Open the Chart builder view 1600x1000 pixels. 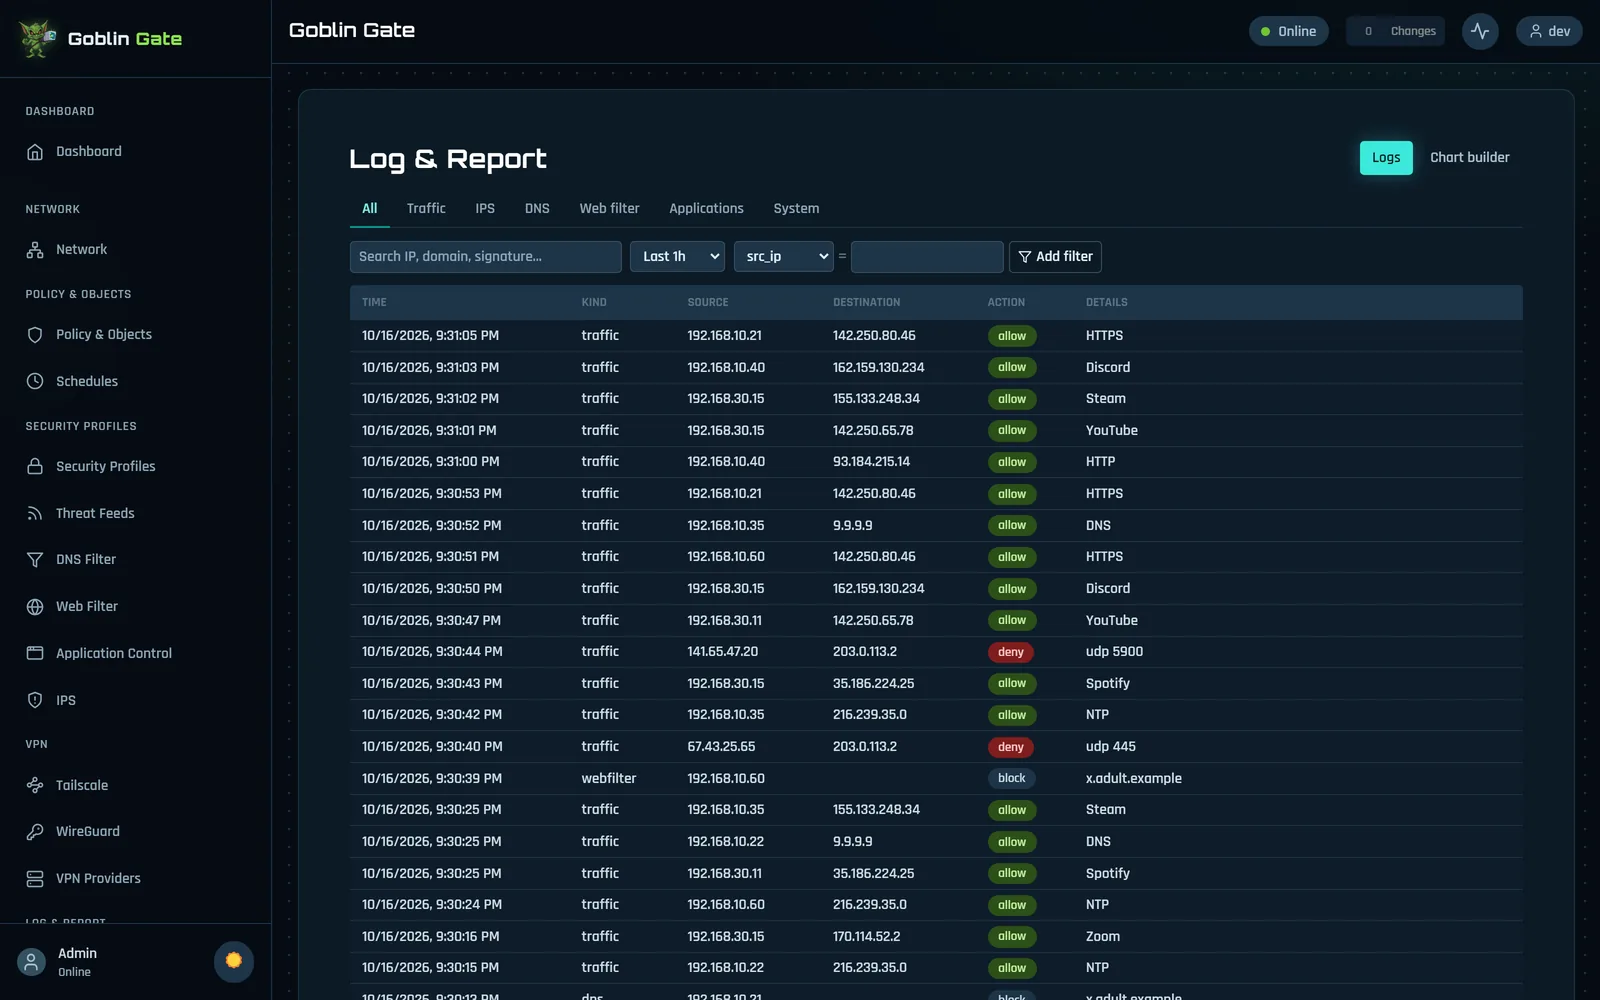pyautogui.click(x=1470, y=158)
